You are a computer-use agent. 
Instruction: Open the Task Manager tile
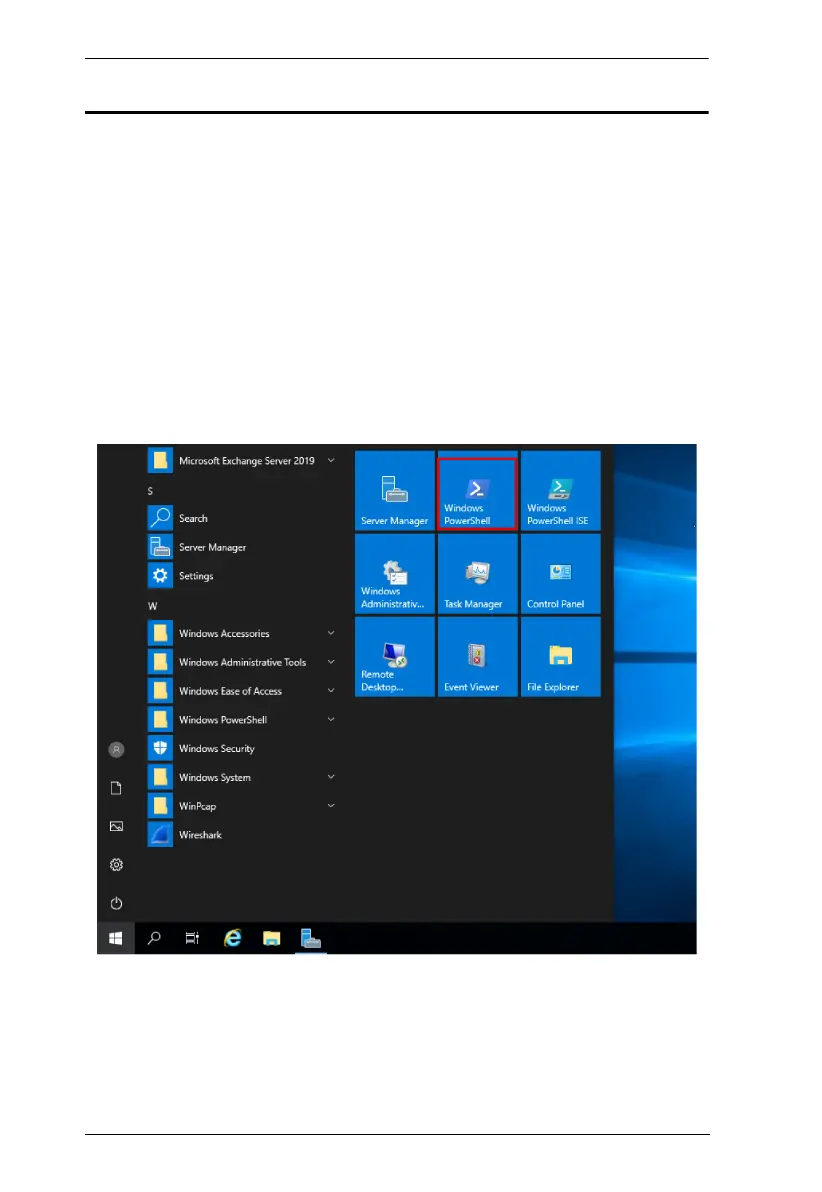tap(478, 573)
